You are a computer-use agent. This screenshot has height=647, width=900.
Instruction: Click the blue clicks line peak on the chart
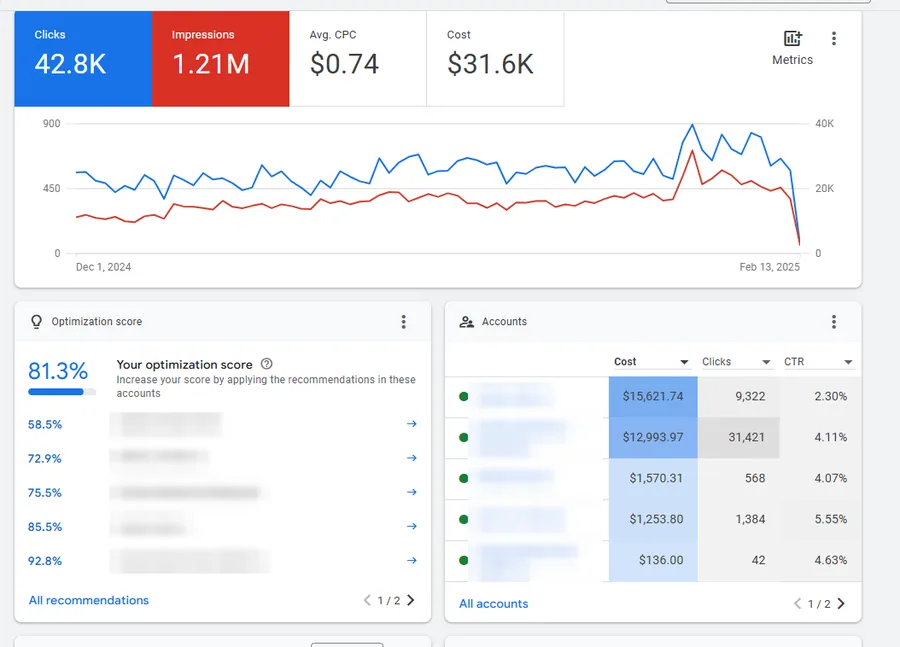[692, 125]
